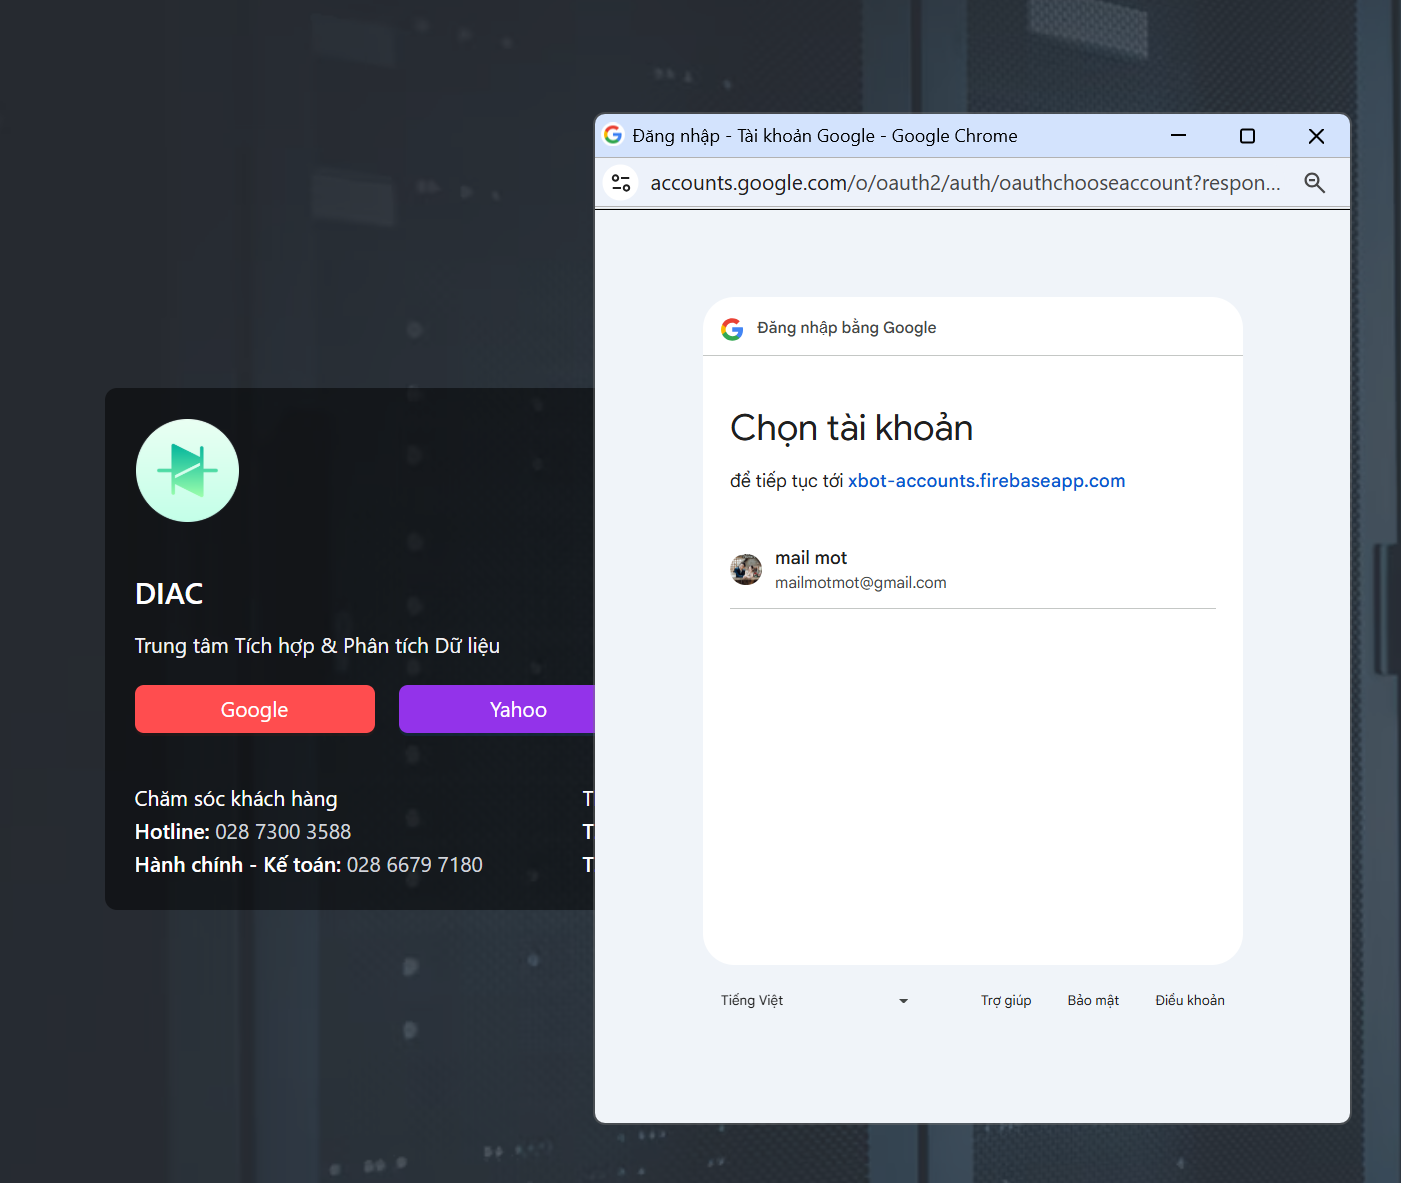Minimize the Google sign-in popup window
The image size is (1401, 1183).
[1178, 136]
